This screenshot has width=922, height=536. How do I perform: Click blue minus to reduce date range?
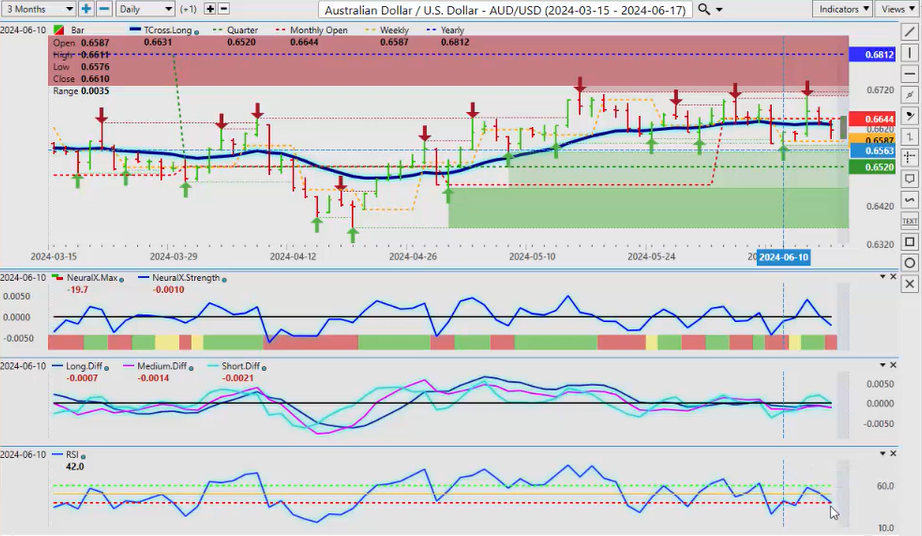point(105,9)
